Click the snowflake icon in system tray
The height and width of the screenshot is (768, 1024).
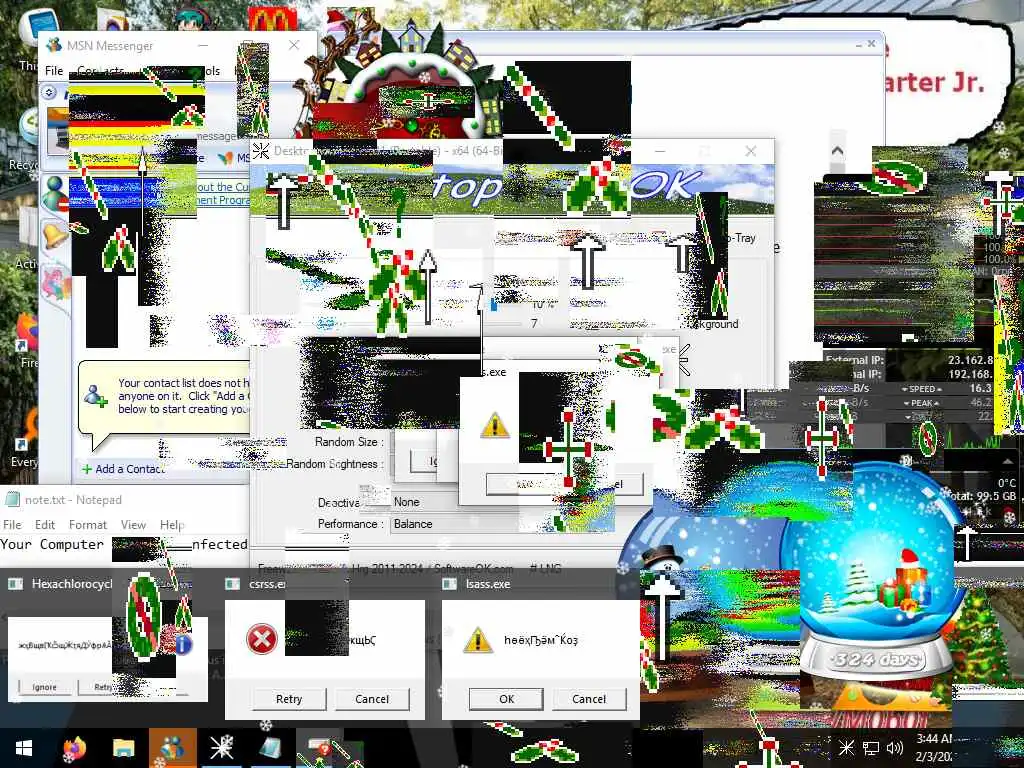click(x=846, y=748)
